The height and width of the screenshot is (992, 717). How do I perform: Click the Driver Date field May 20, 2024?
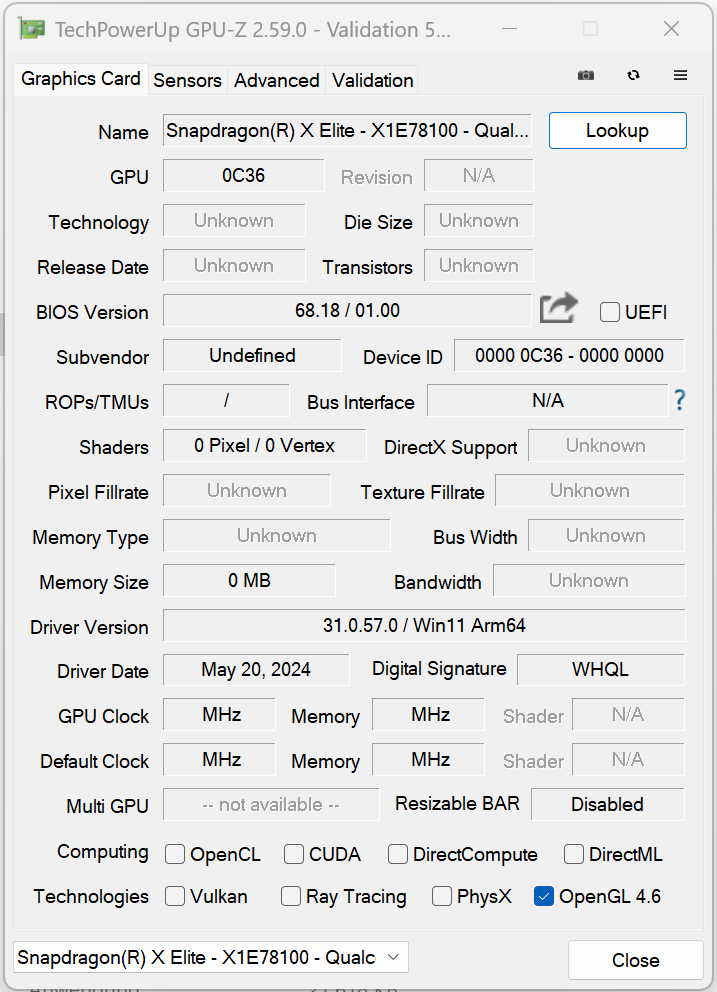coord(256,669)
